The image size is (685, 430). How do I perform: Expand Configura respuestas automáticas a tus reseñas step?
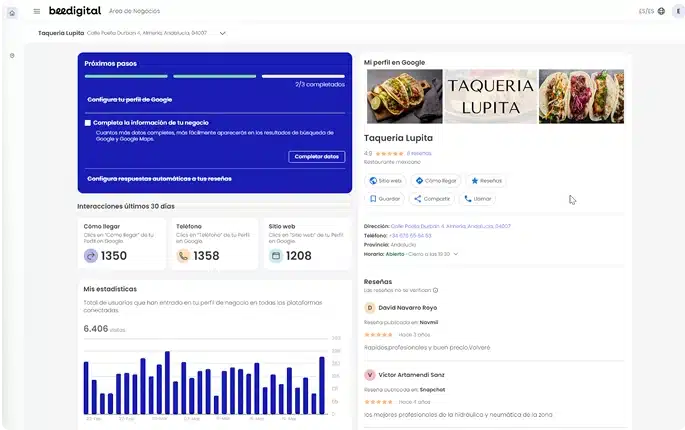(159, 179)
